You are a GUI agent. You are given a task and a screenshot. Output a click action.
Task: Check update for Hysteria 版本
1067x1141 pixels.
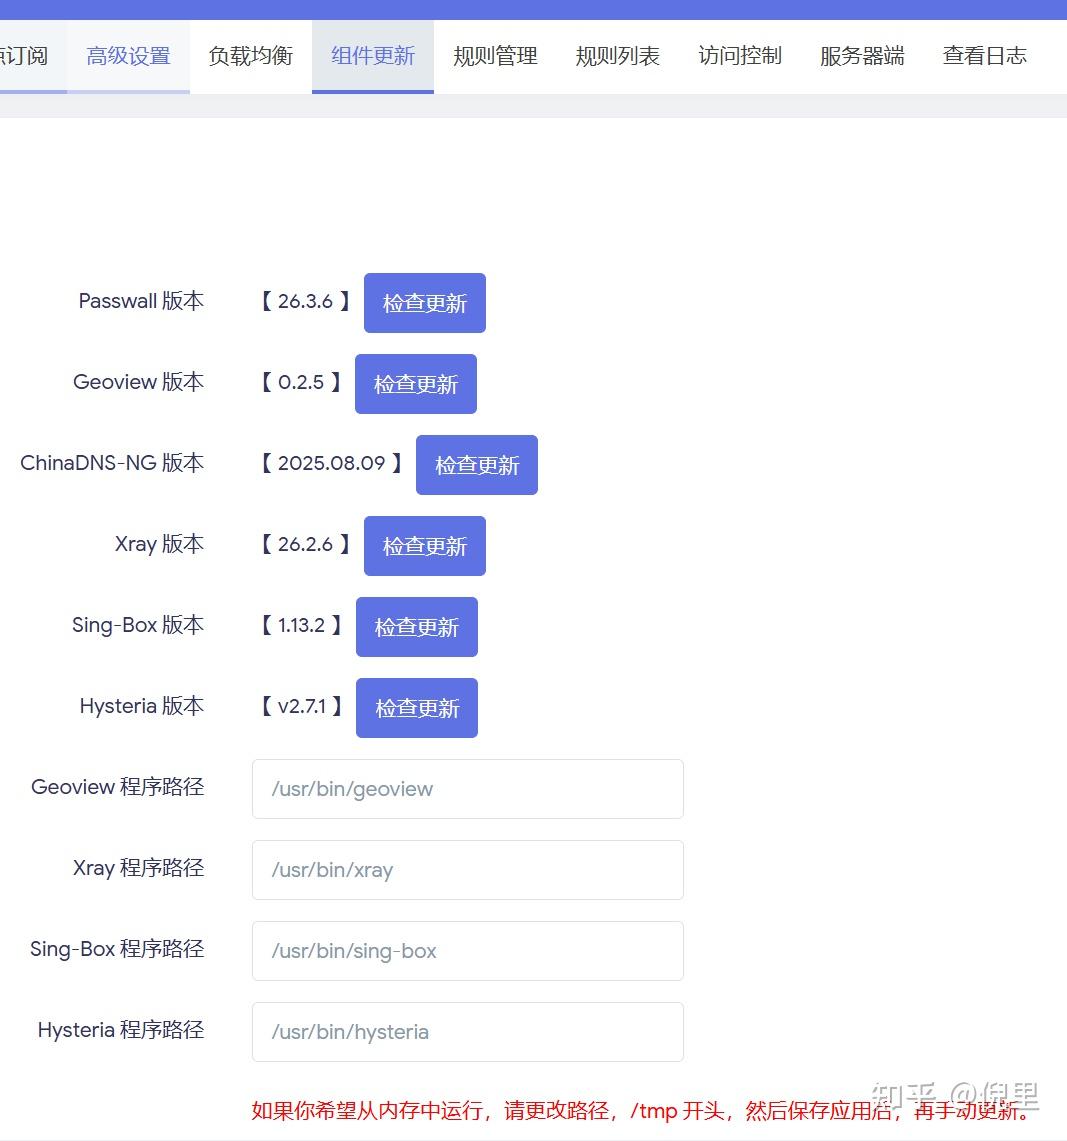pyautogui.click(x=416, y=708)
